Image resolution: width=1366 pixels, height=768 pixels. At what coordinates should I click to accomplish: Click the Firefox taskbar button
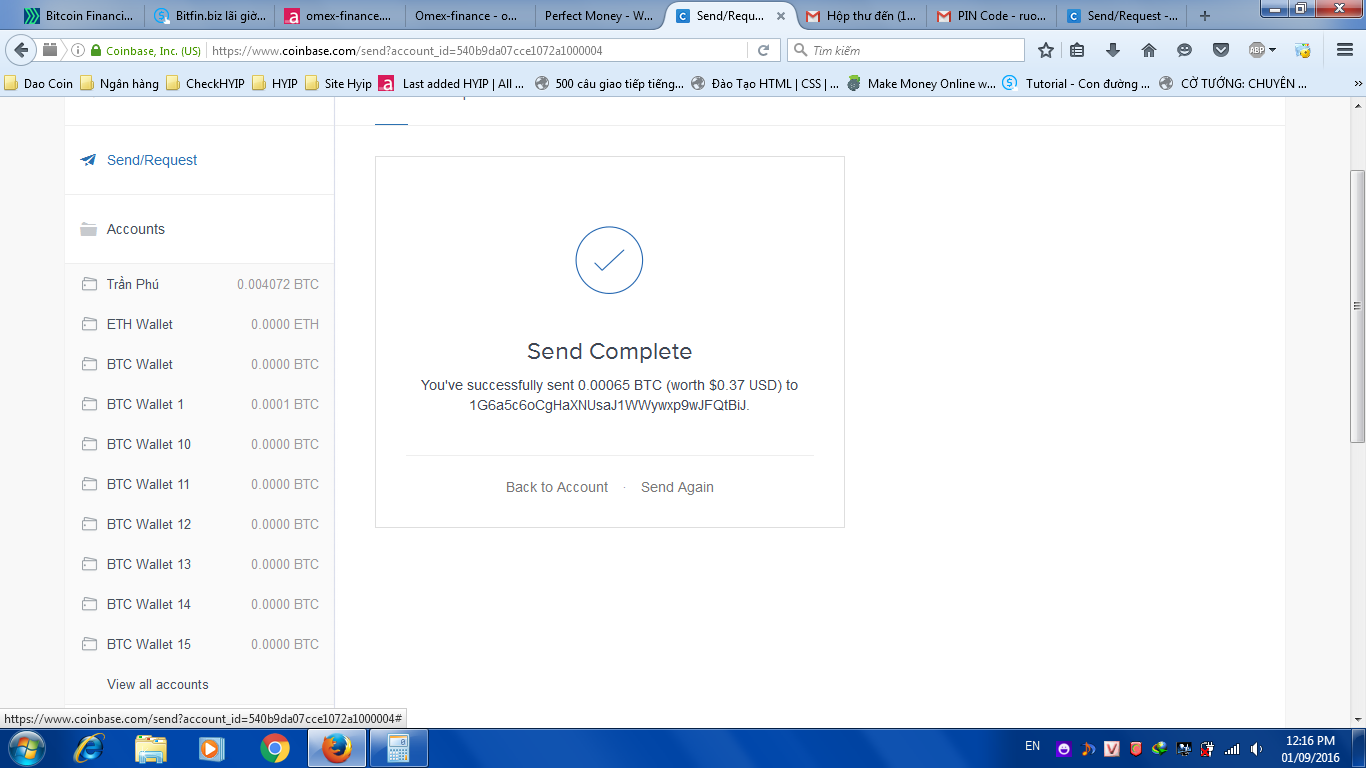coord(337,748)
